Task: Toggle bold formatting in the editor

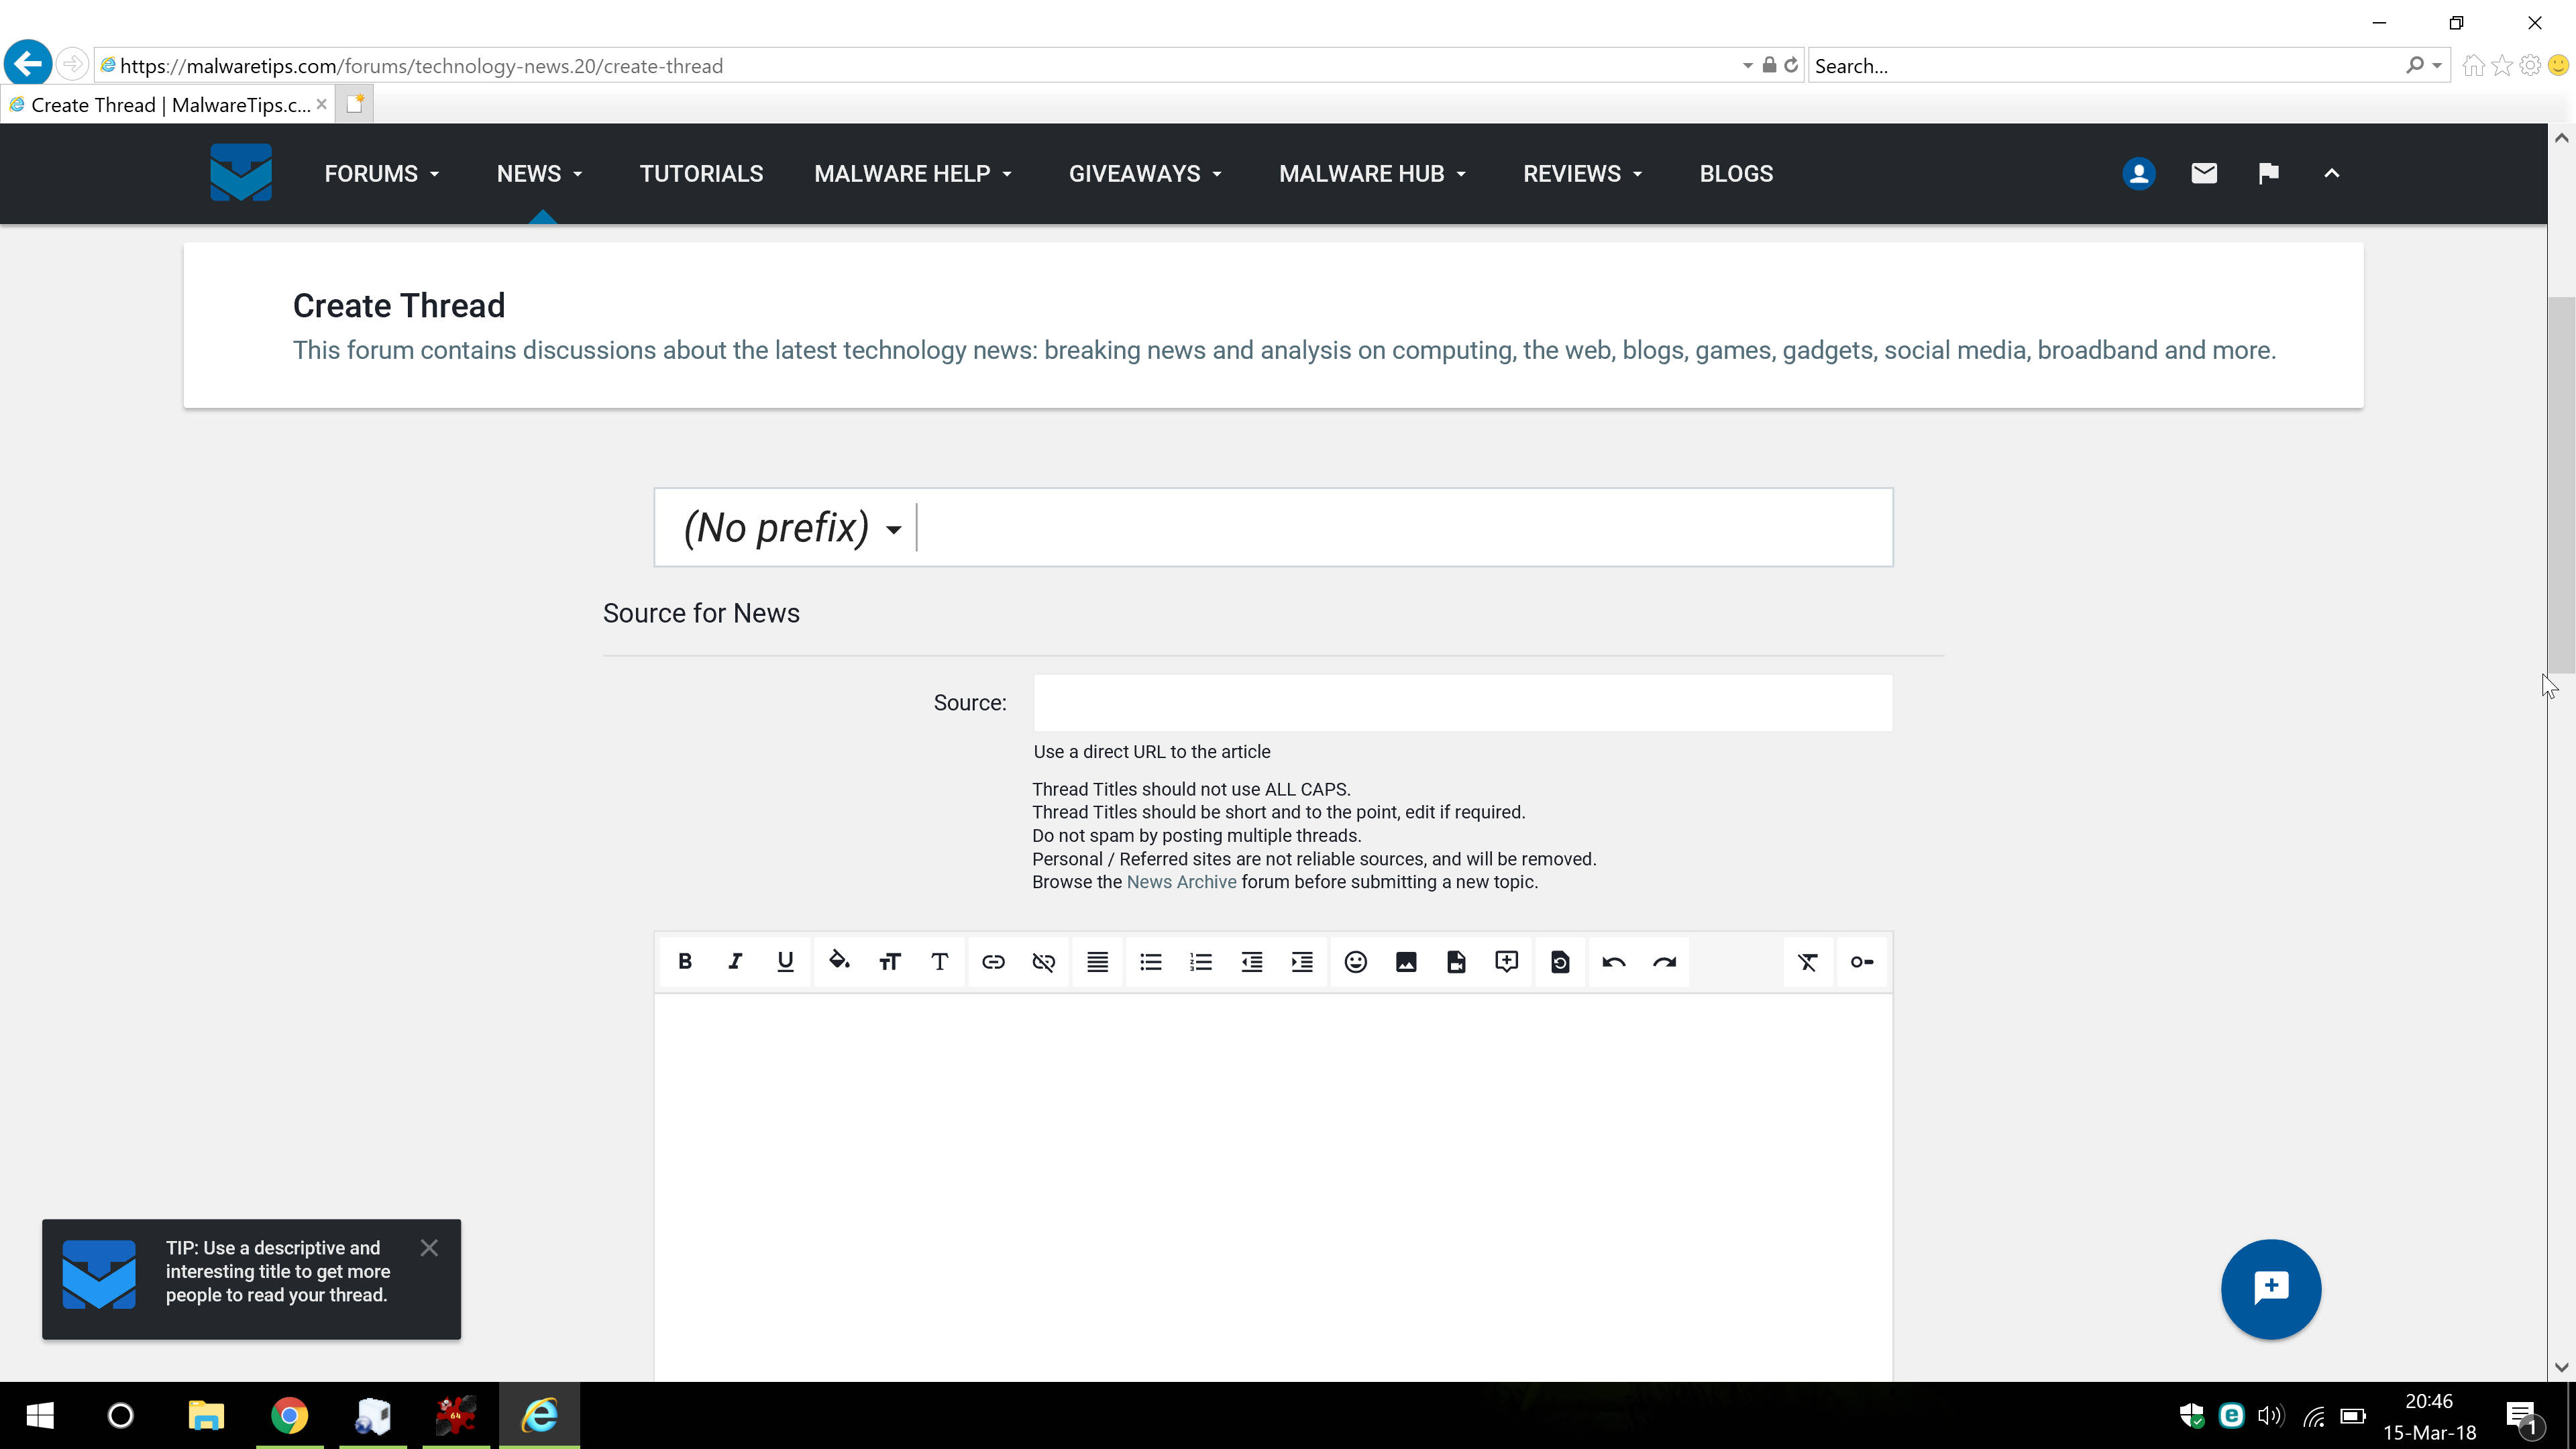Action: pyautogui.click(x=685, y=962)
